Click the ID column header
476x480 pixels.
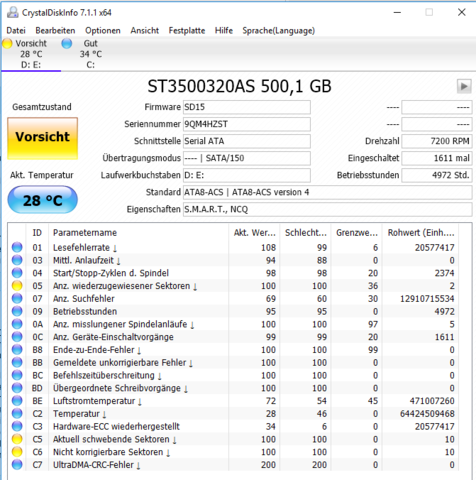coord(37,233)
